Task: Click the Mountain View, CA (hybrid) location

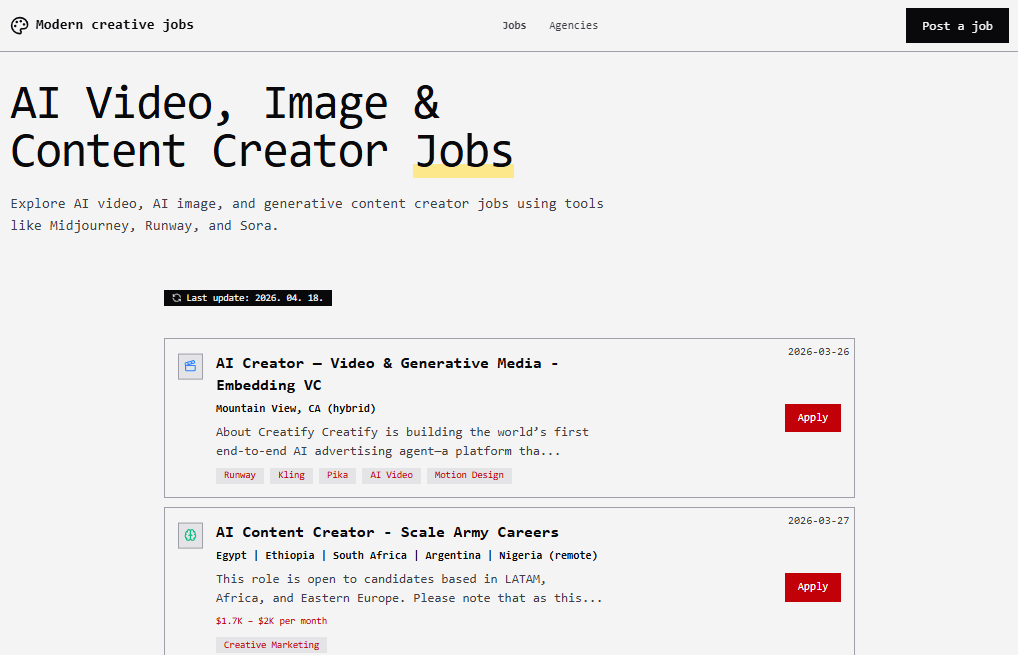Action: [x=296, y=408]
